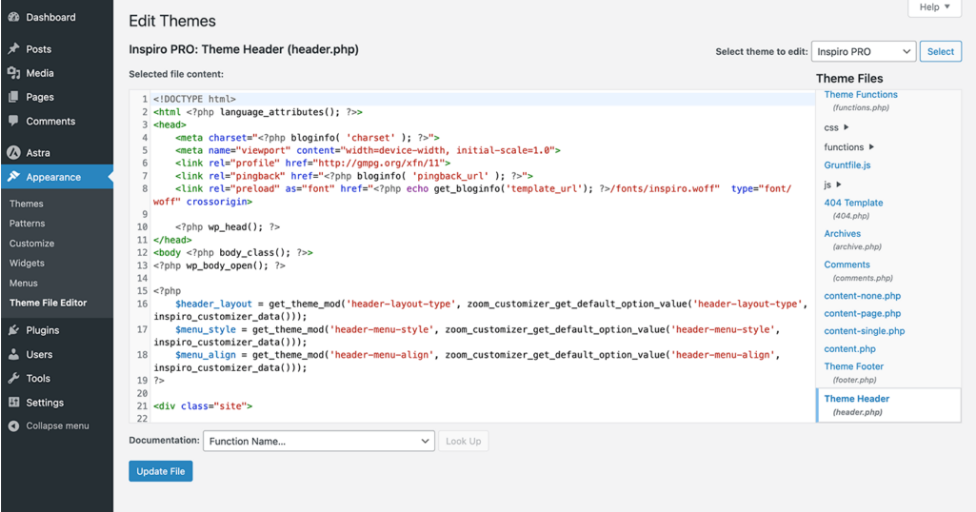Click the Media icon in sidebar
The image size is (976, 512).
pos(13,73)
